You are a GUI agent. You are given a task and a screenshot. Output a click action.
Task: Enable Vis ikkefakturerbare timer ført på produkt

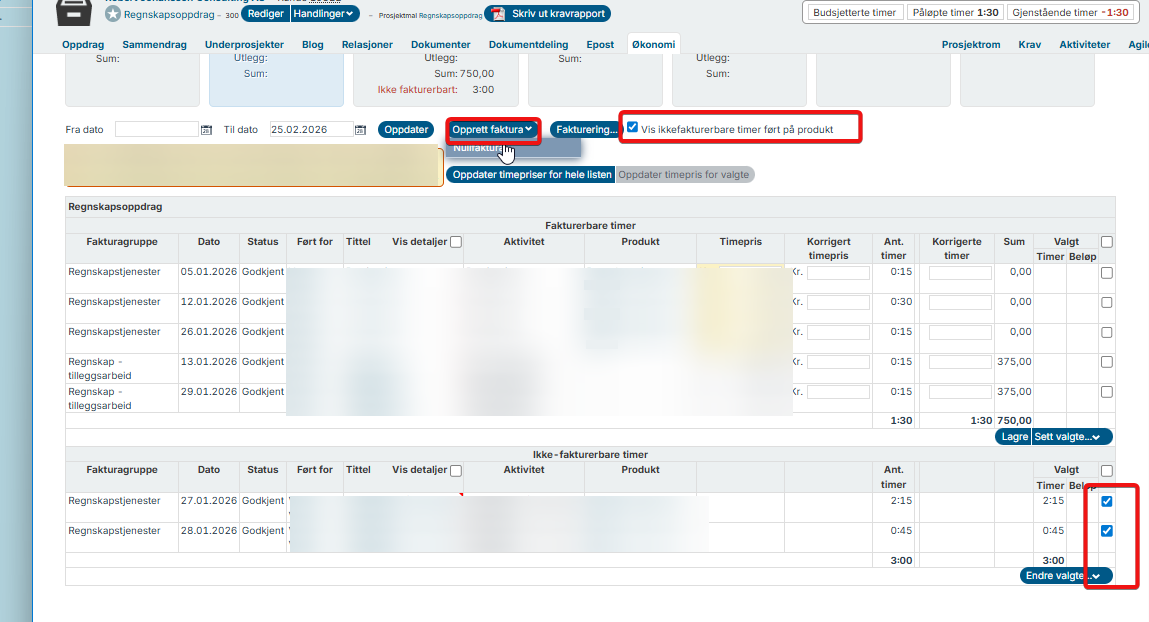click(633, 127)
